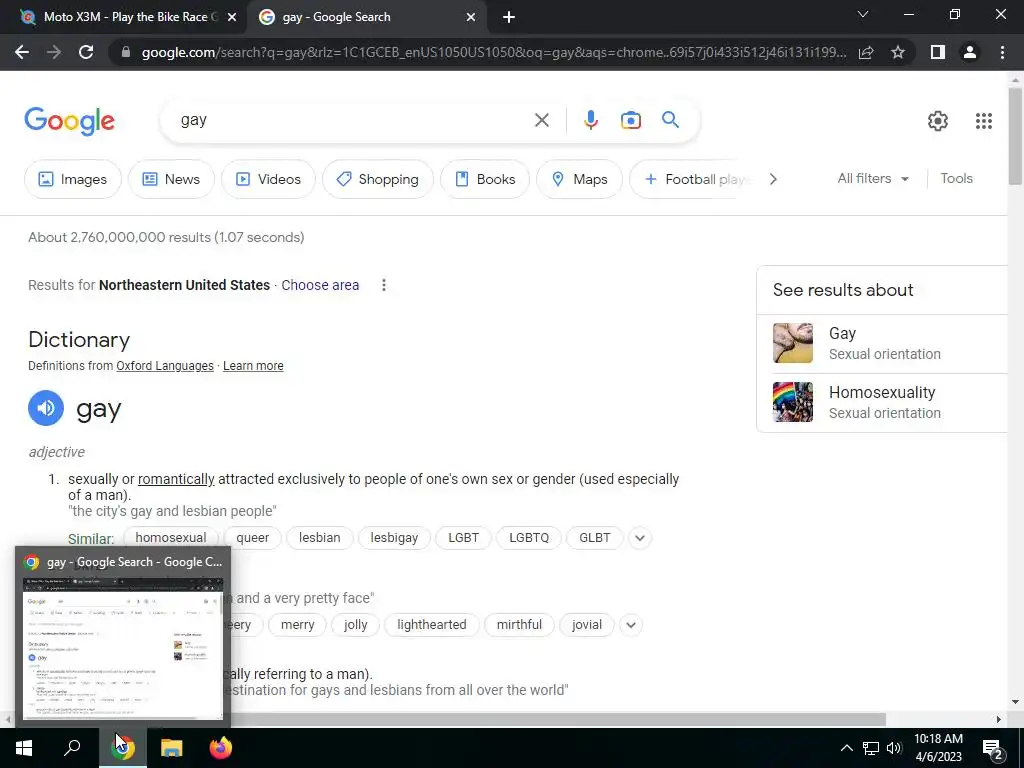Close the Moto X3M tab

click(x=231, y=17)
